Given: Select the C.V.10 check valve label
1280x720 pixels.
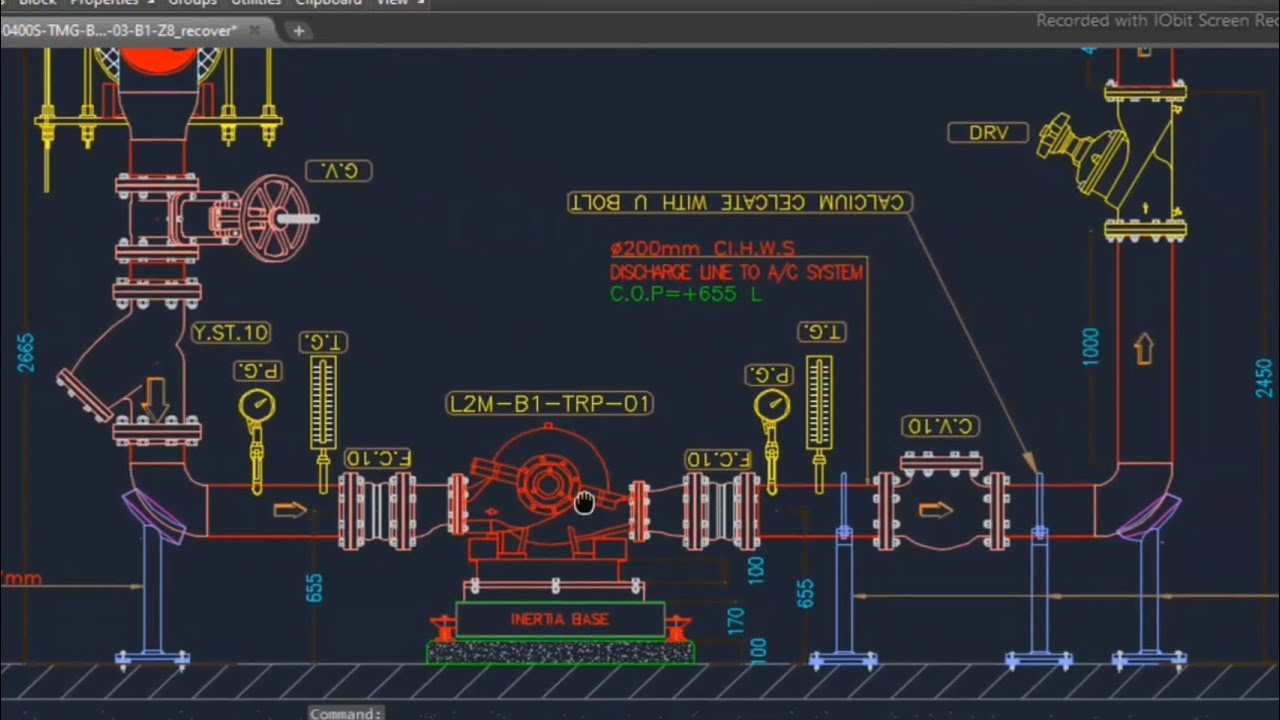Looking at the screenshot, I should [x=940, y=426].
